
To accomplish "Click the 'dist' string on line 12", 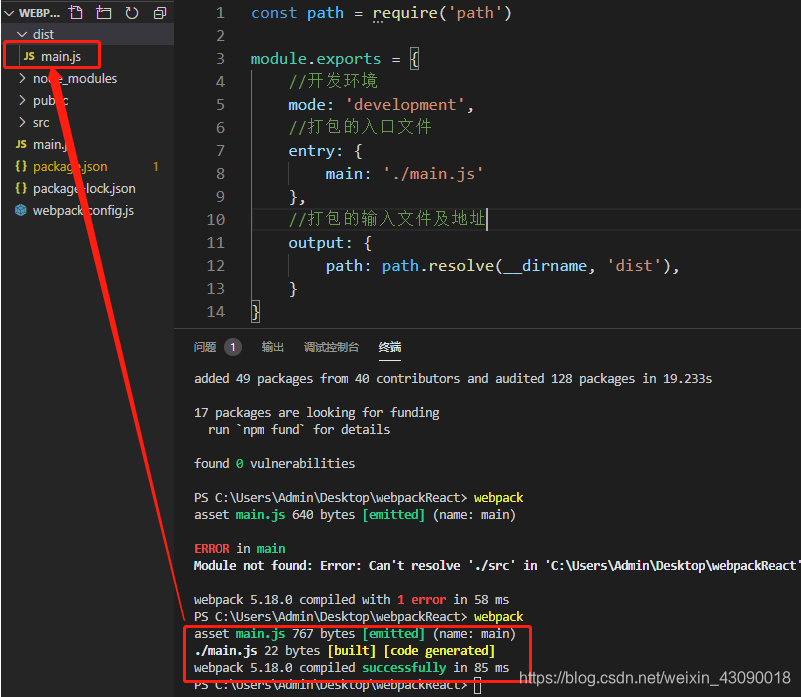I will [x=634, y=266].
